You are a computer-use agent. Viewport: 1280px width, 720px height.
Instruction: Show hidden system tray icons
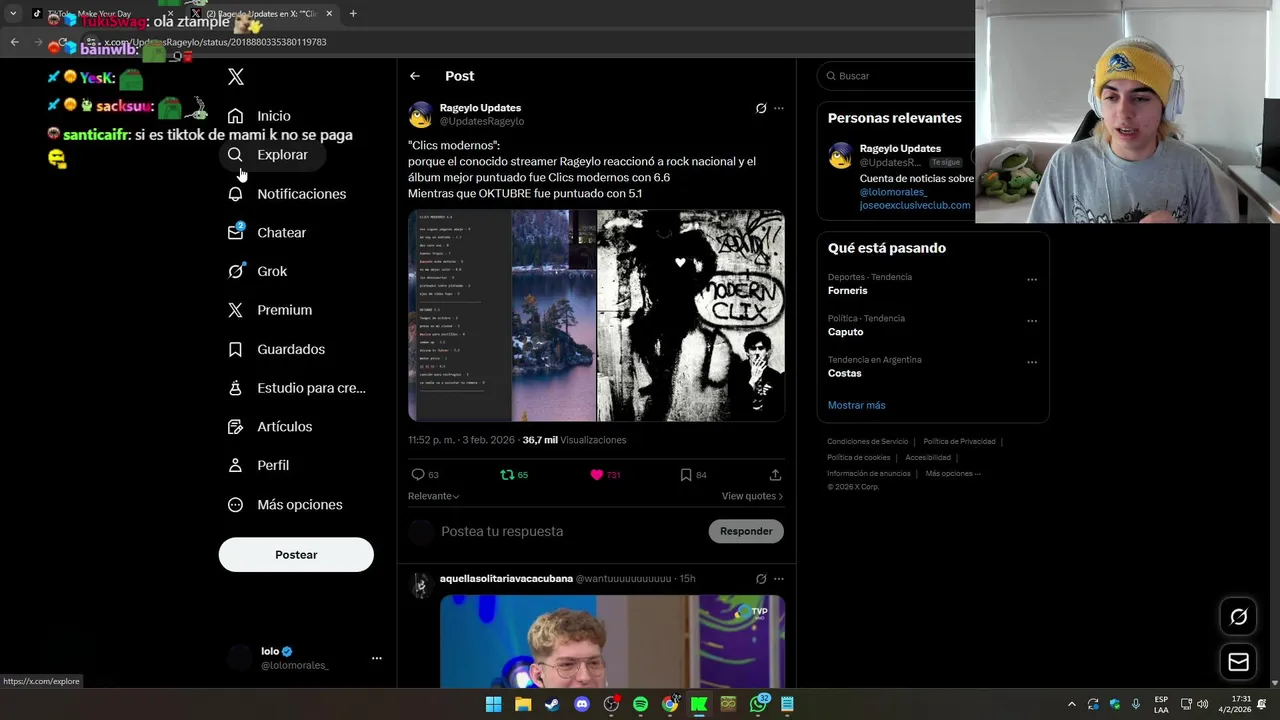[1071, 704]
